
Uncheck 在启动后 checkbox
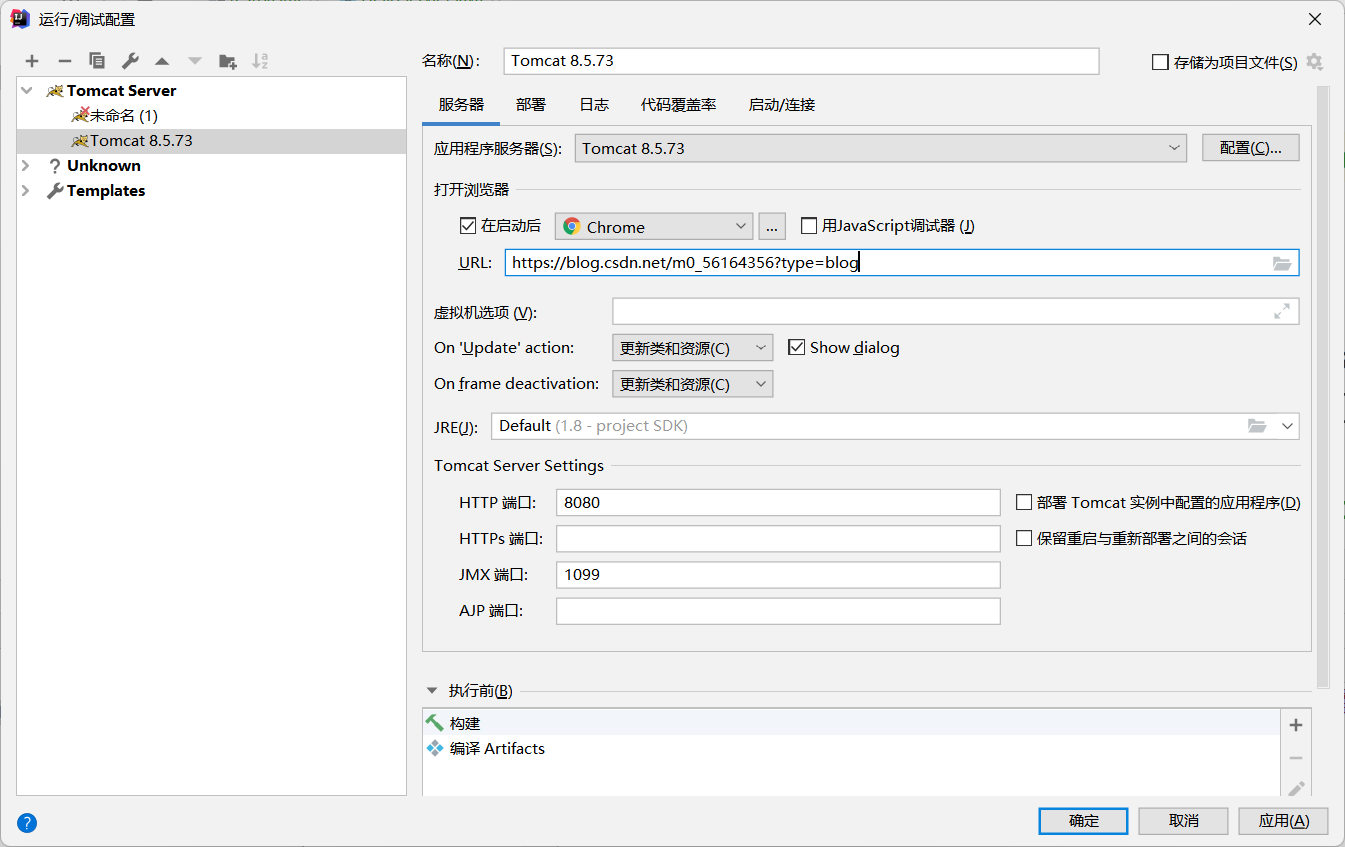coord(467,226)
